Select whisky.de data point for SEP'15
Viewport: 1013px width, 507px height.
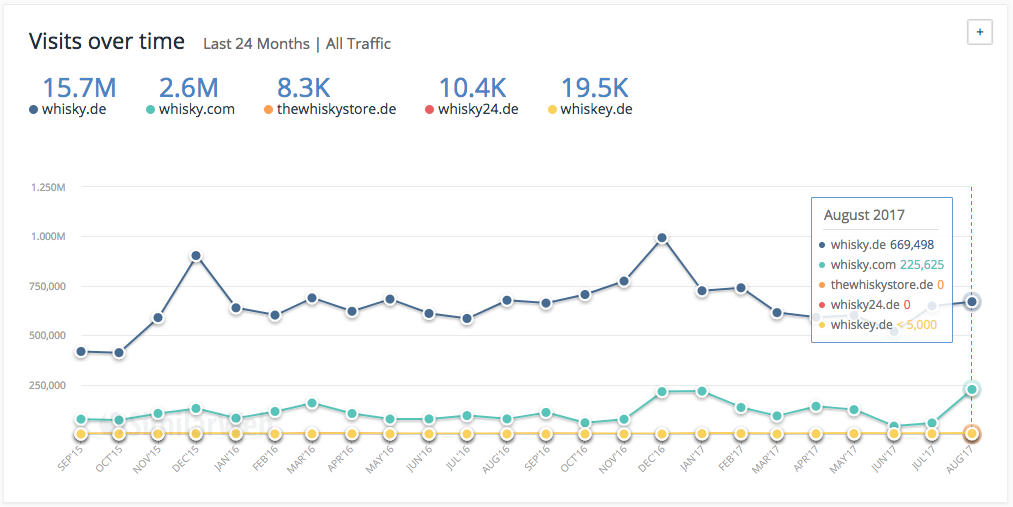pos(81,352)
